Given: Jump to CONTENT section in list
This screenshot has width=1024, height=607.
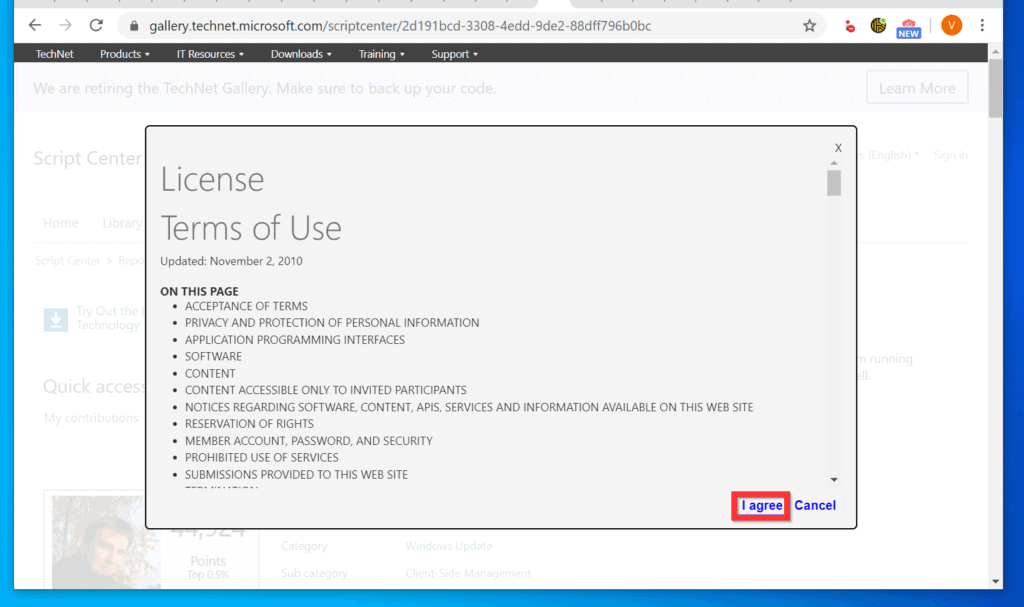Looking at the screenshot, I should pos(210,374).
